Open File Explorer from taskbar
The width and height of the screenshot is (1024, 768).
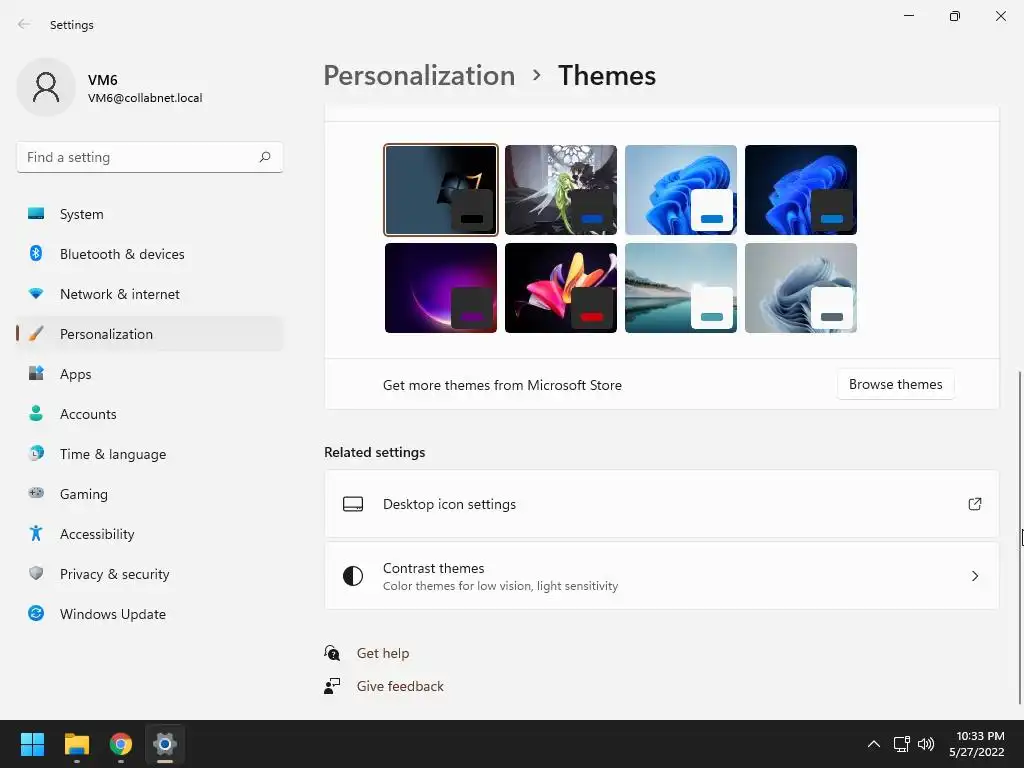coord(76,744)
